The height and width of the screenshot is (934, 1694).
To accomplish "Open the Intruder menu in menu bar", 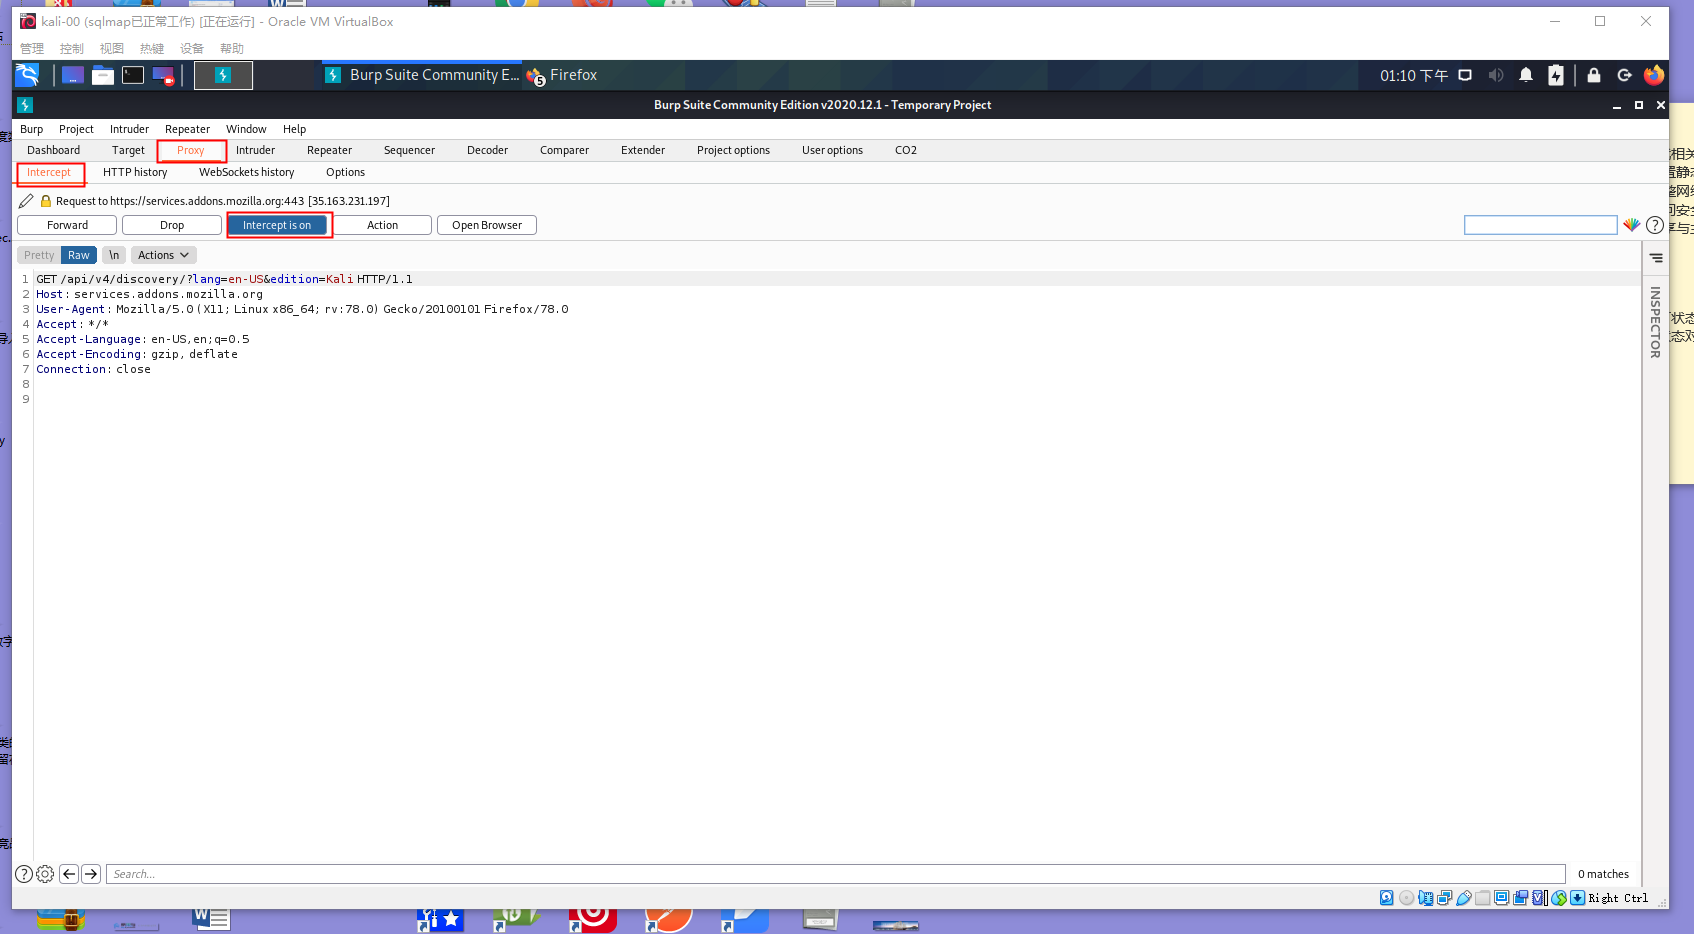I will pyautogui.click(x=129, y=129).
